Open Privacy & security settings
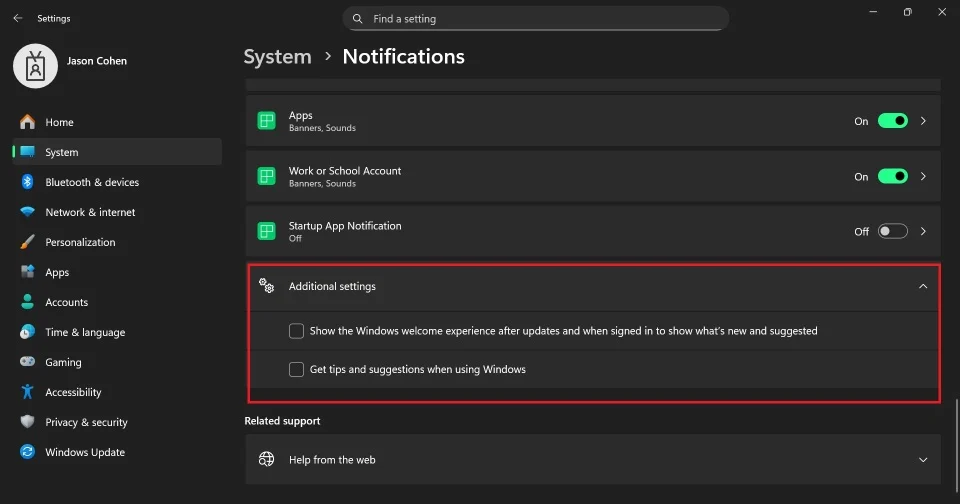This screenshot has height=504, width=960. [117, 422]
